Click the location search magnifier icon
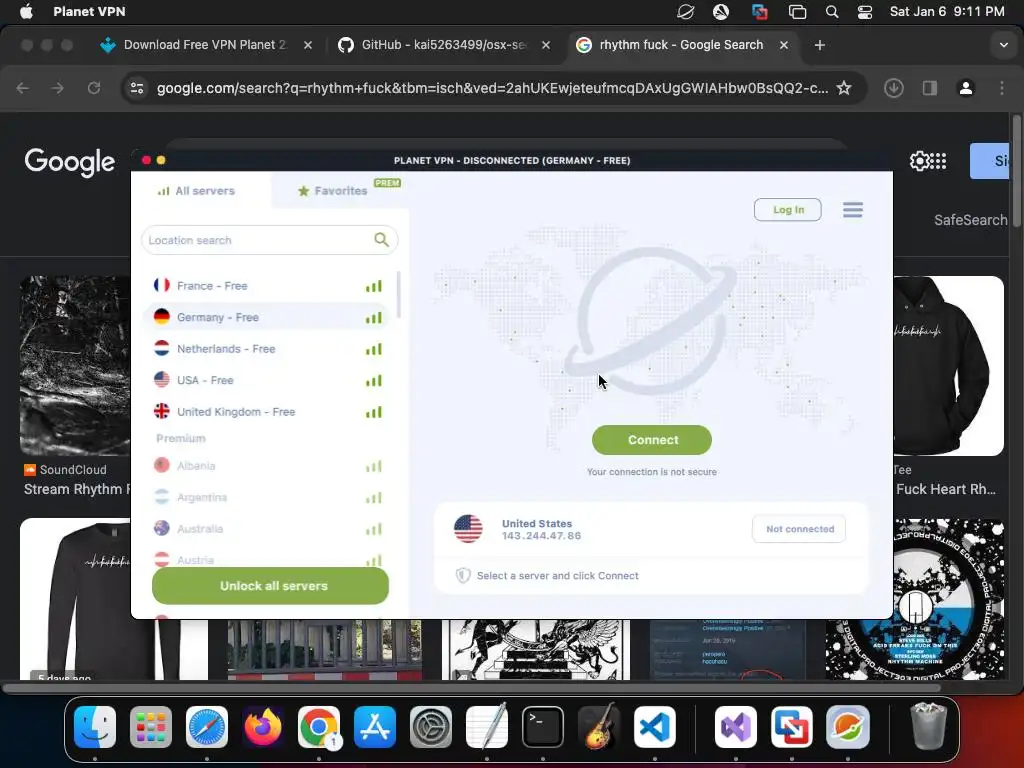1024x768 pixels. (381, 240)
